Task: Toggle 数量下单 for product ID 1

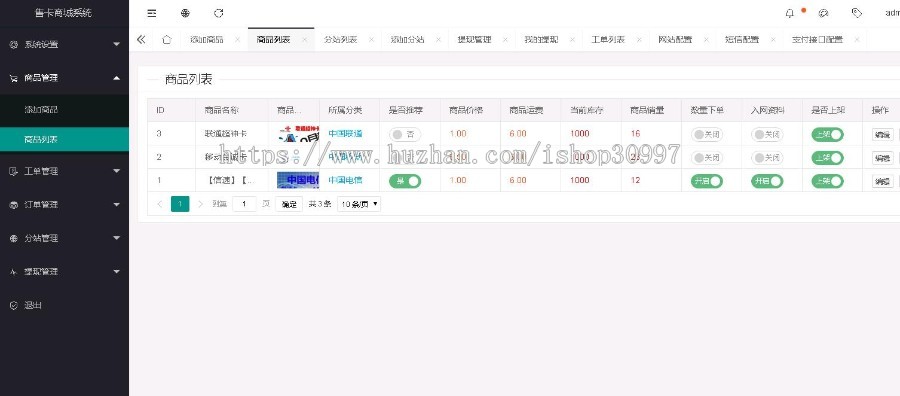Action: [707, 181]
